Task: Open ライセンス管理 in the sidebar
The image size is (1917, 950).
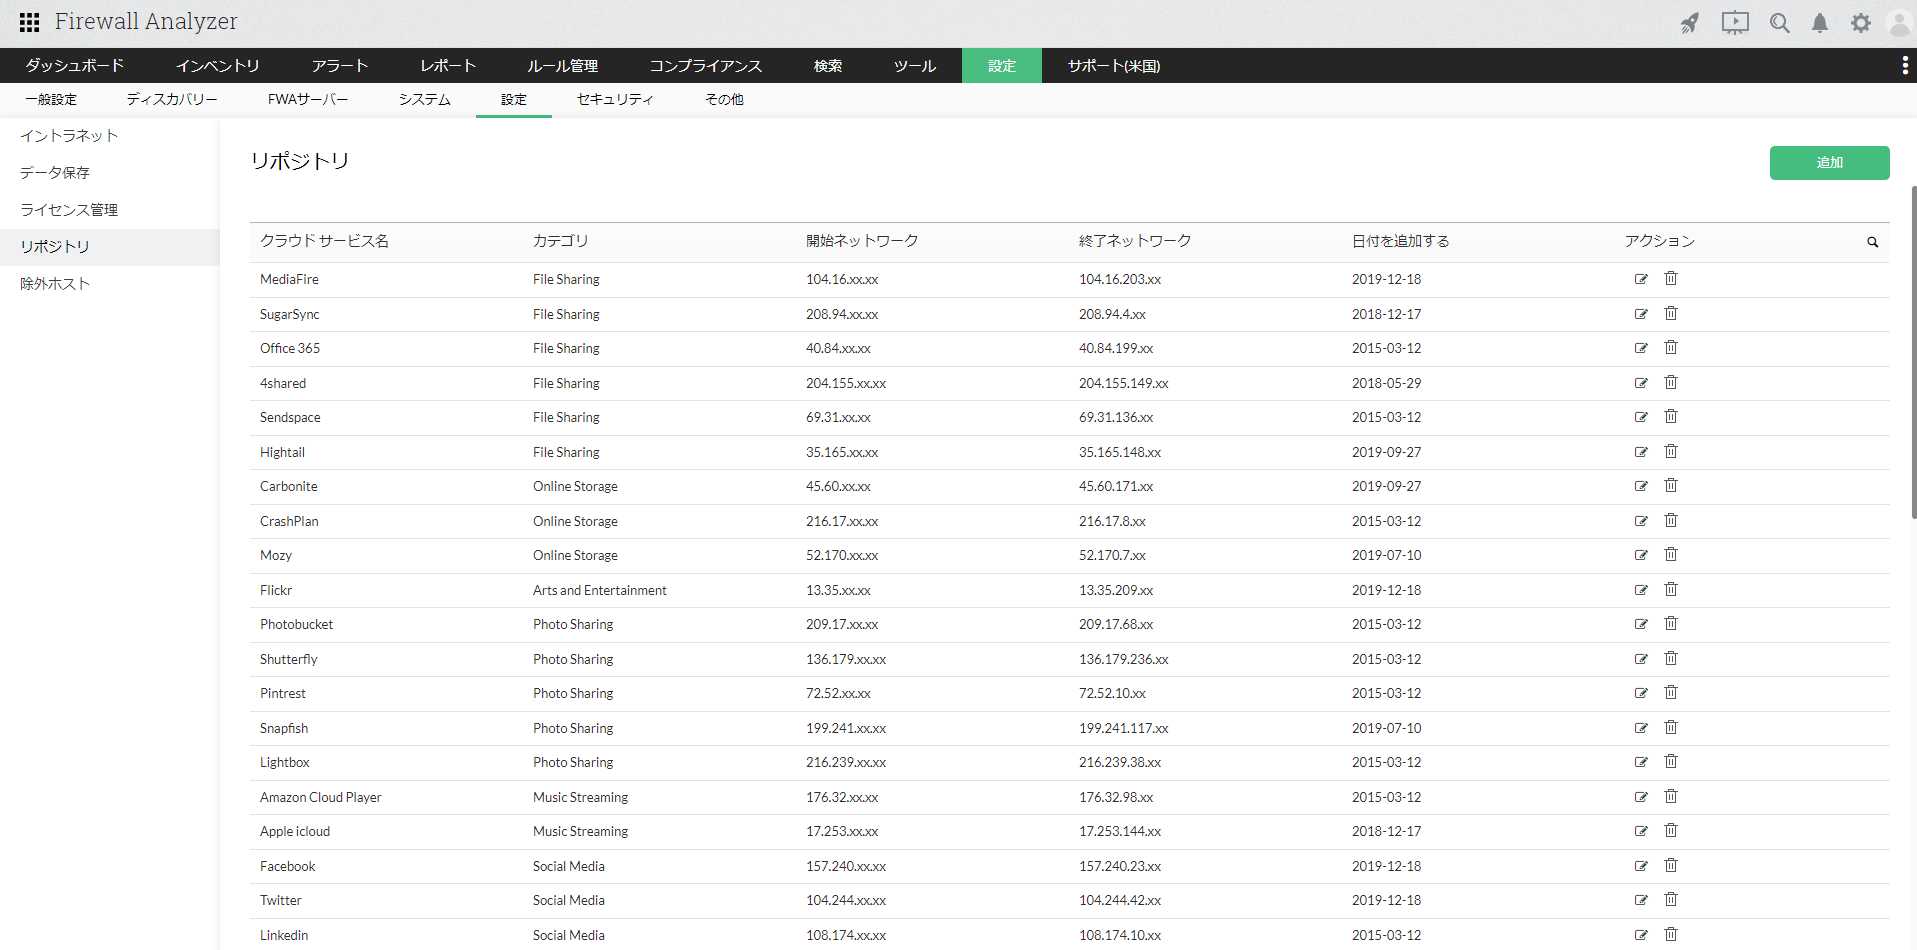Action: click(x=110, y=210)
